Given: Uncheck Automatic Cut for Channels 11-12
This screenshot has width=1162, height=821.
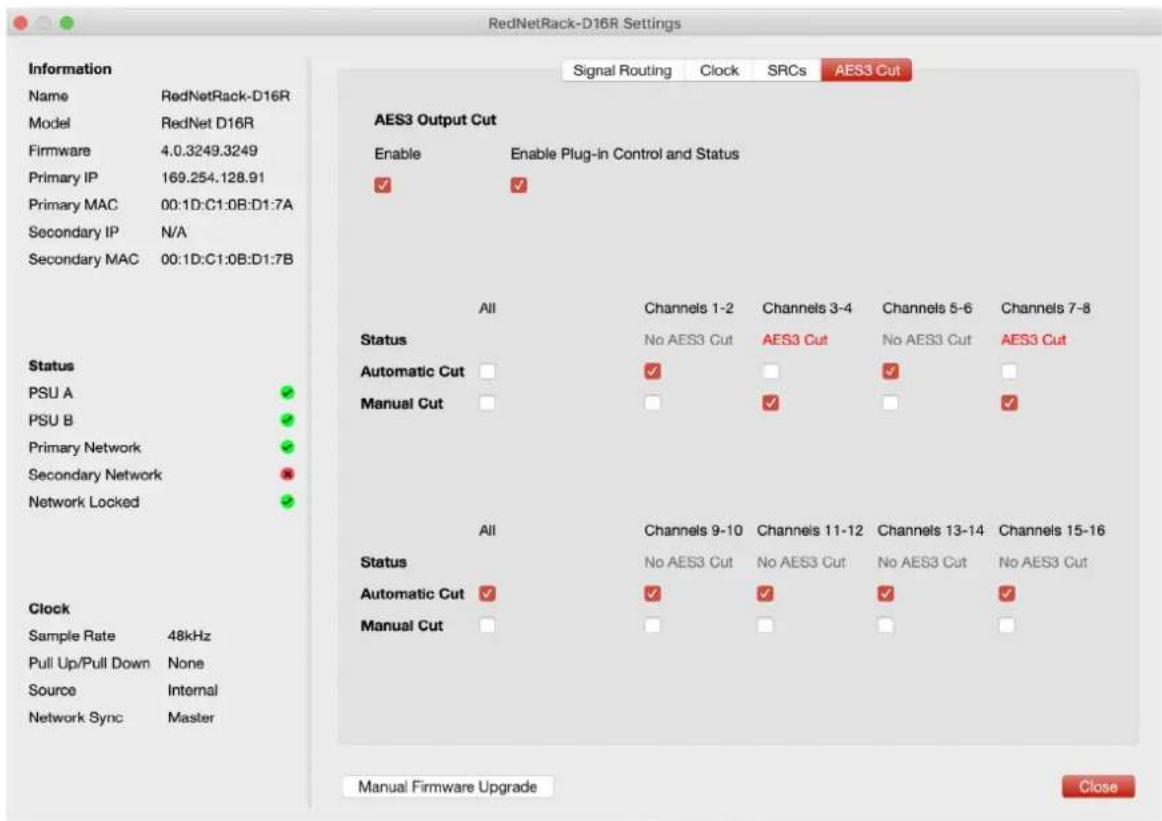Looking at the screenshot, I should tap(765, 594).
